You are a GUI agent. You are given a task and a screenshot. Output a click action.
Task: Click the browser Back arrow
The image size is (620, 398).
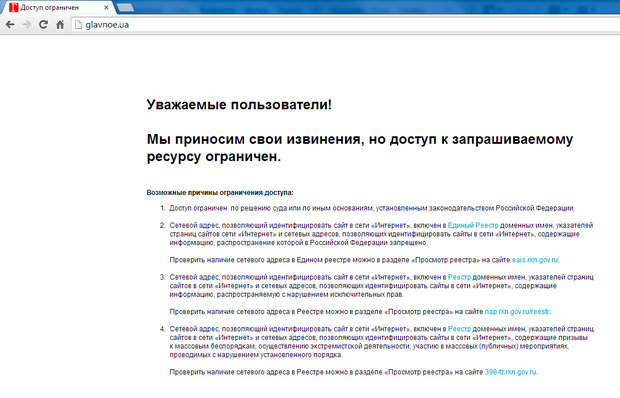coord(10,25)
